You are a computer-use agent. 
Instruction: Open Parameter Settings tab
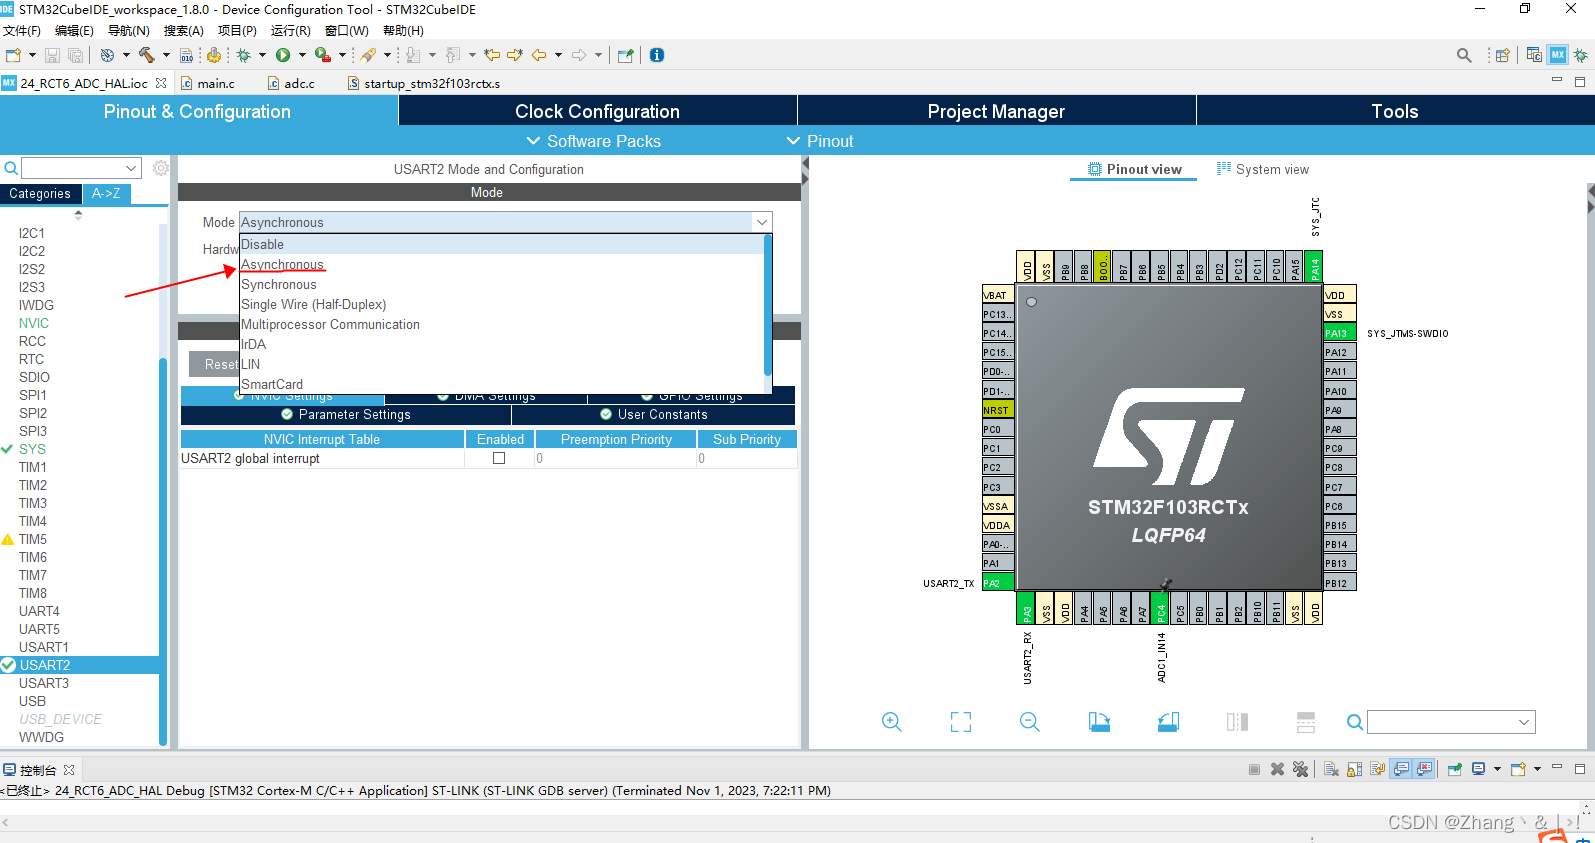tap(346, 414)
